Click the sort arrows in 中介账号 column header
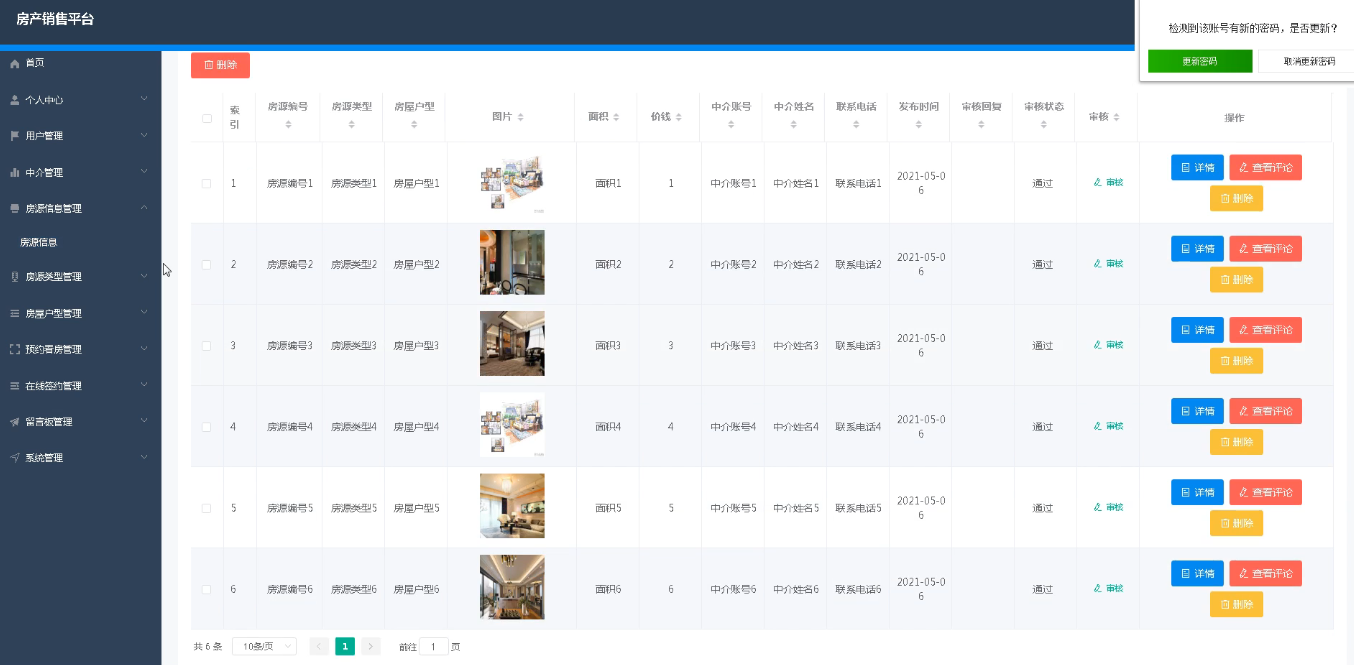 [732, 125]
